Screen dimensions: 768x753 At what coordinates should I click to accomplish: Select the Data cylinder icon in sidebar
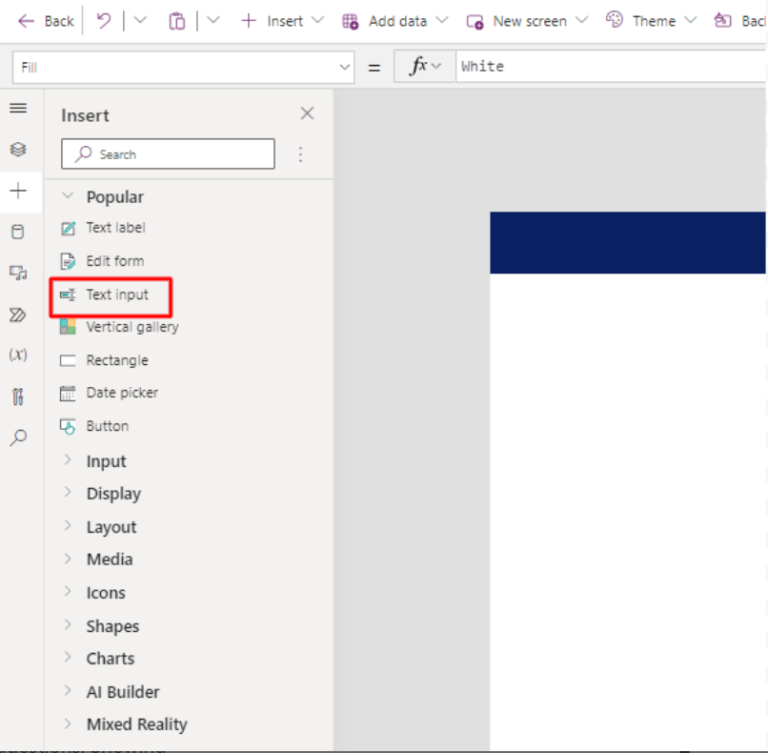point(18,232)
